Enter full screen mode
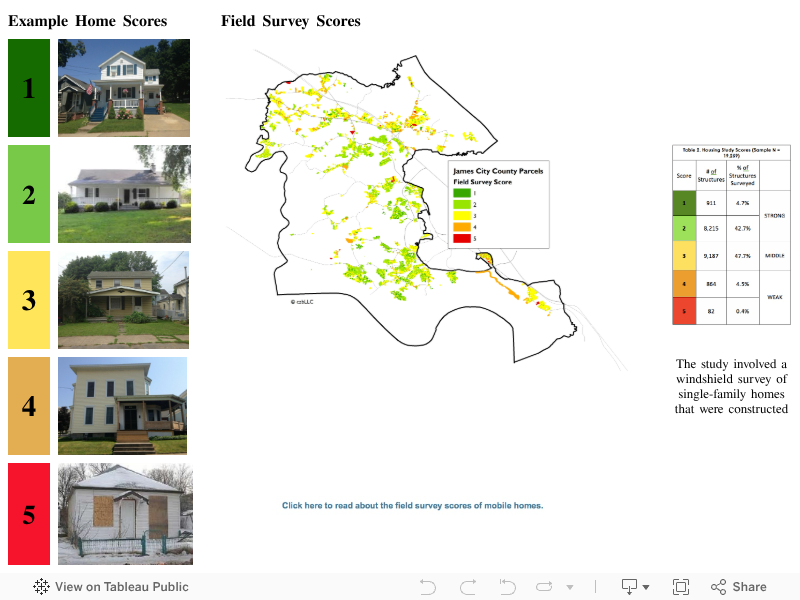This screenshot has height=600, width=800. tap(681, 587)
